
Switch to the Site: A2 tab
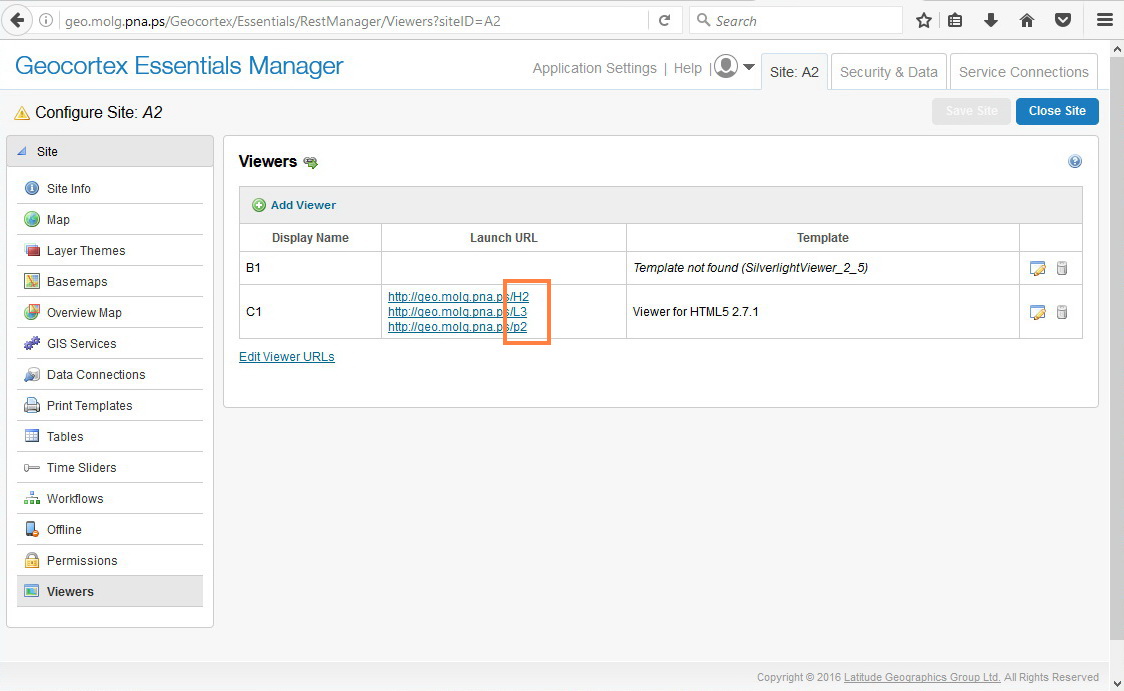794,72
